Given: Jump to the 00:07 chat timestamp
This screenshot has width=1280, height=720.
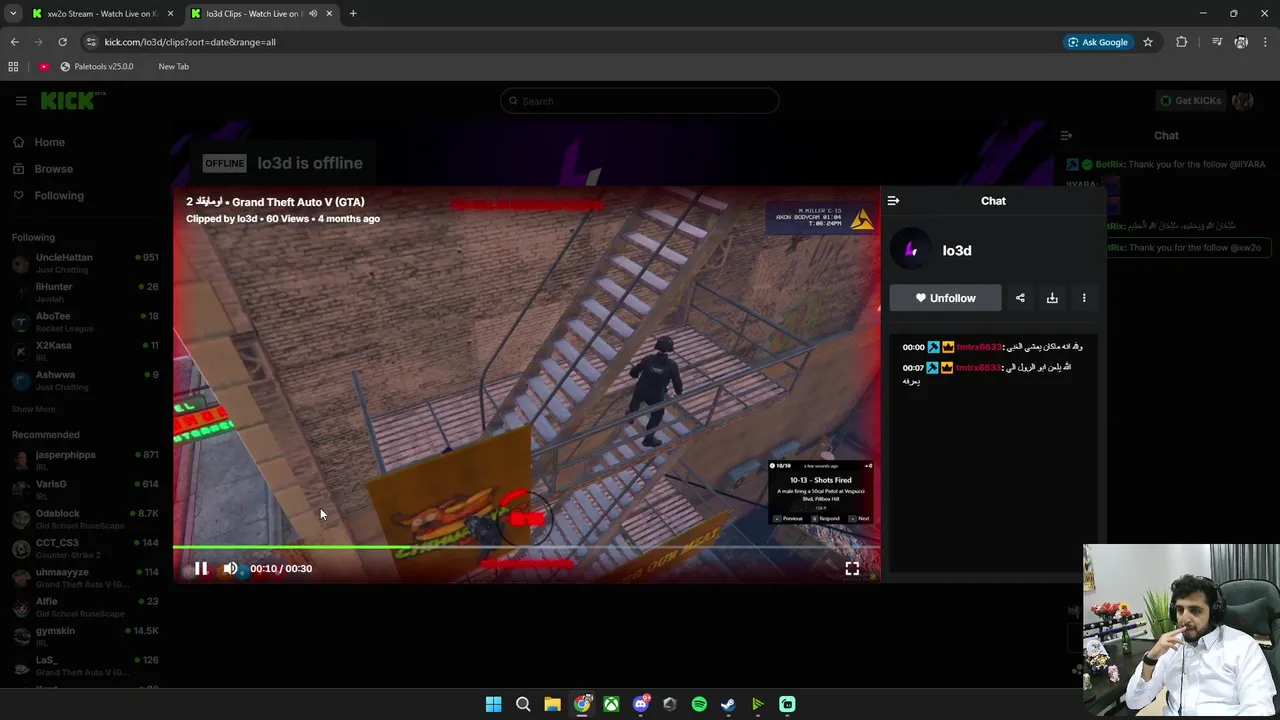Looking at the screenshot, I should click(x=913, y=368).
